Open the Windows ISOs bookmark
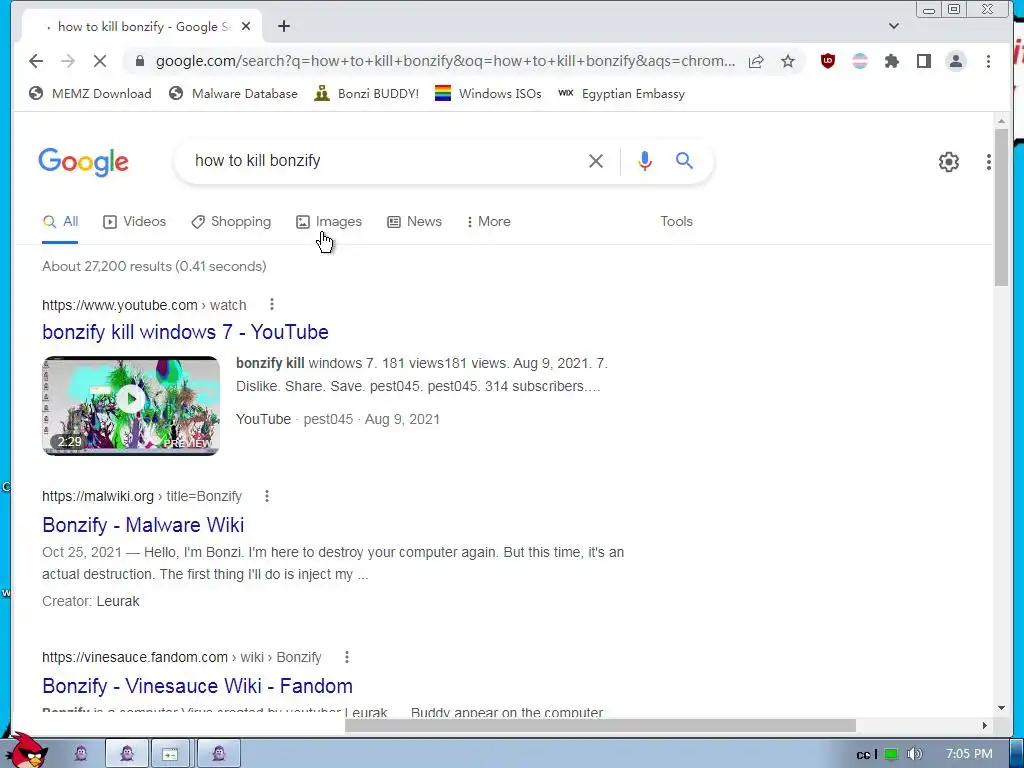The width and height of the screenshot is (1024, 768). [x=488, y=93]
